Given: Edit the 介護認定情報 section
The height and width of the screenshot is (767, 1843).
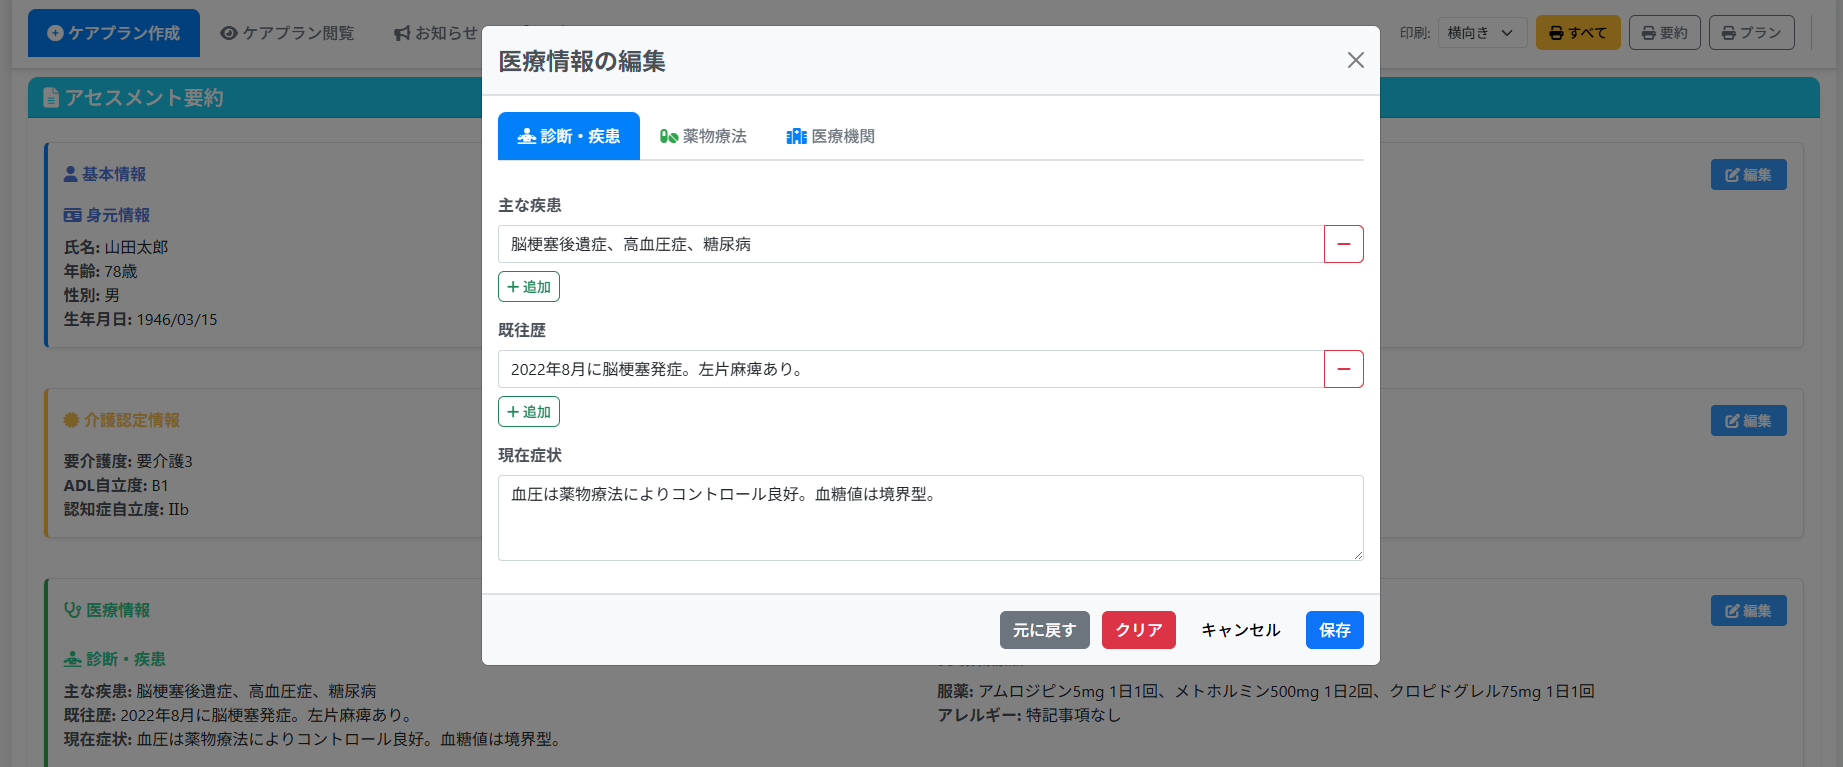Looking at the screenshot, I should [1748, 421].
